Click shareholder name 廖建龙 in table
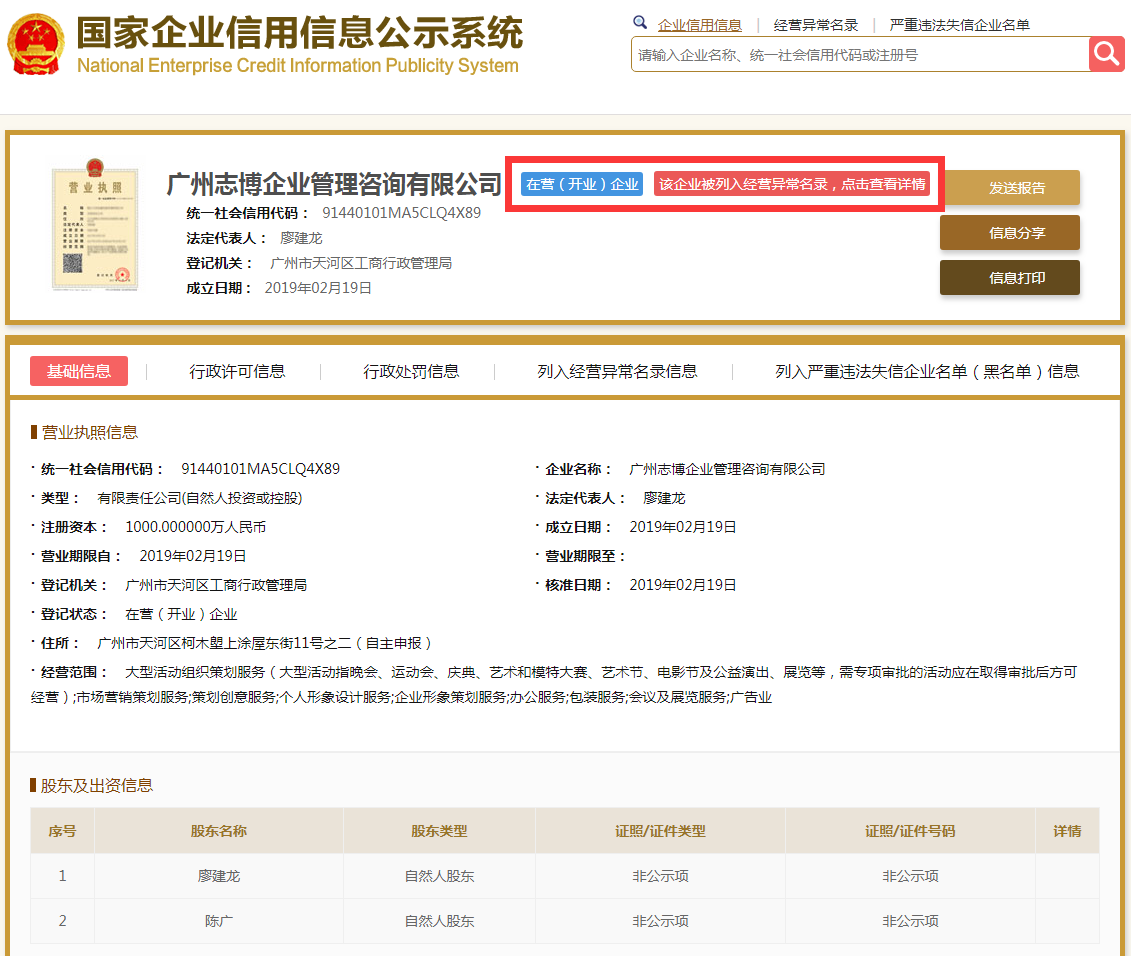This screenshot has height=956, width=1131. [219, 876]
